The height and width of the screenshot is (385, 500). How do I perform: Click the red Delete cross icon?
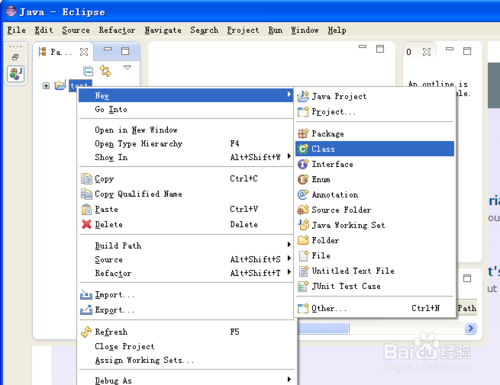pyautogui.click(x=86, y=224)
